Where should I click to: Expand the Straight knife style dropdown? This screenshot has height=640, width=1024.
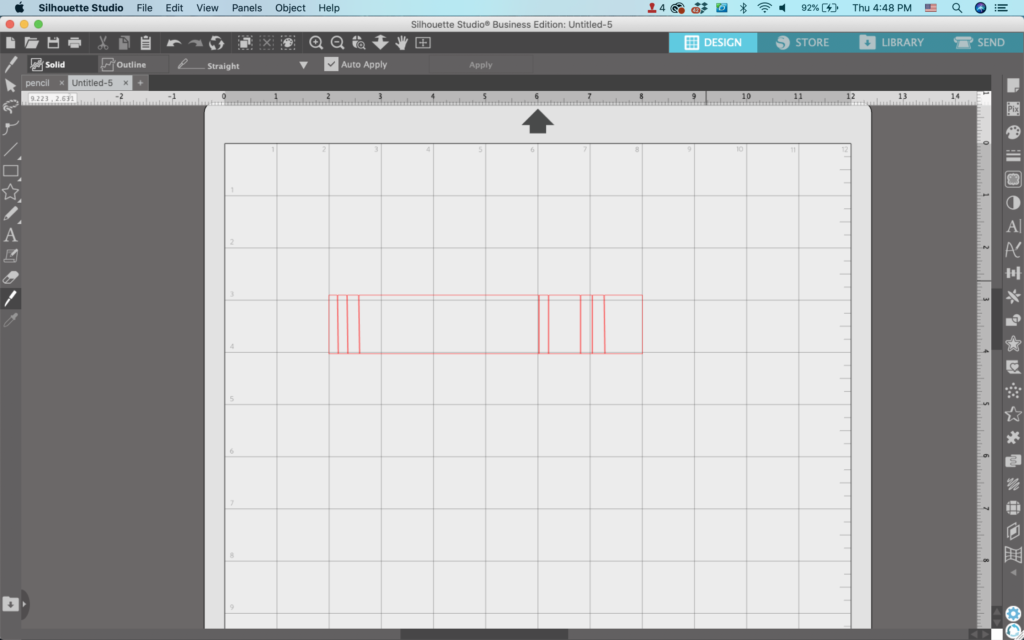click(303, 65)
